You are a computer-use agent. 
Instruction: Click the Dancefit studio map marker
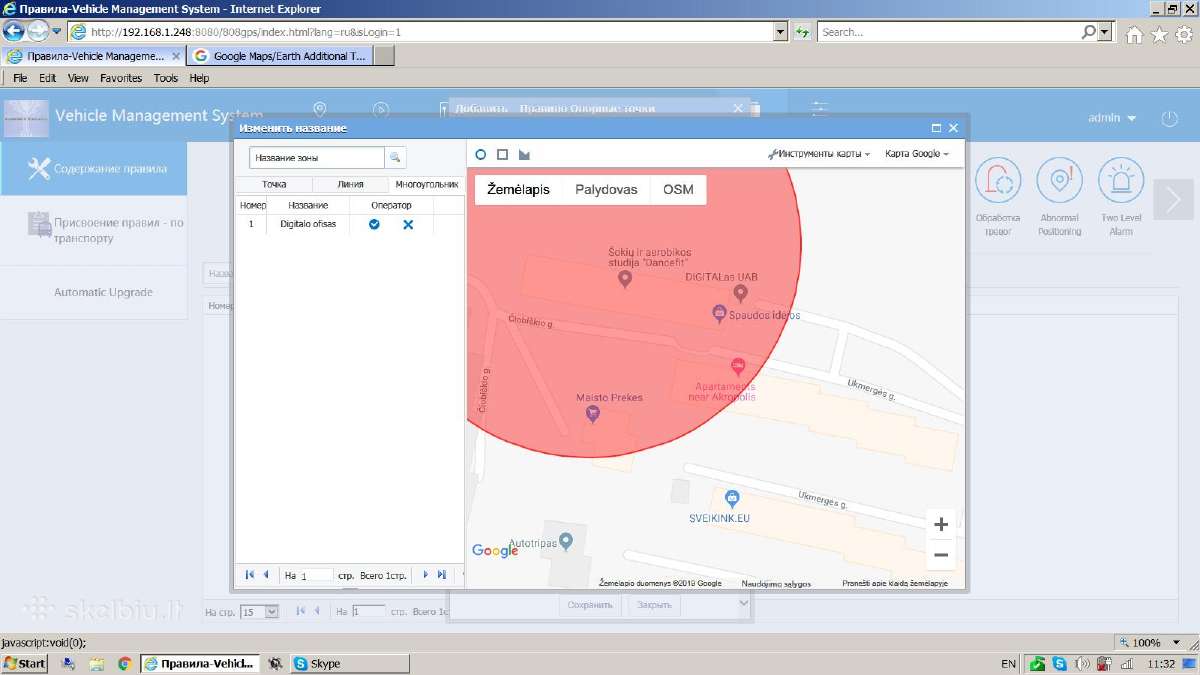pos(625,279)
